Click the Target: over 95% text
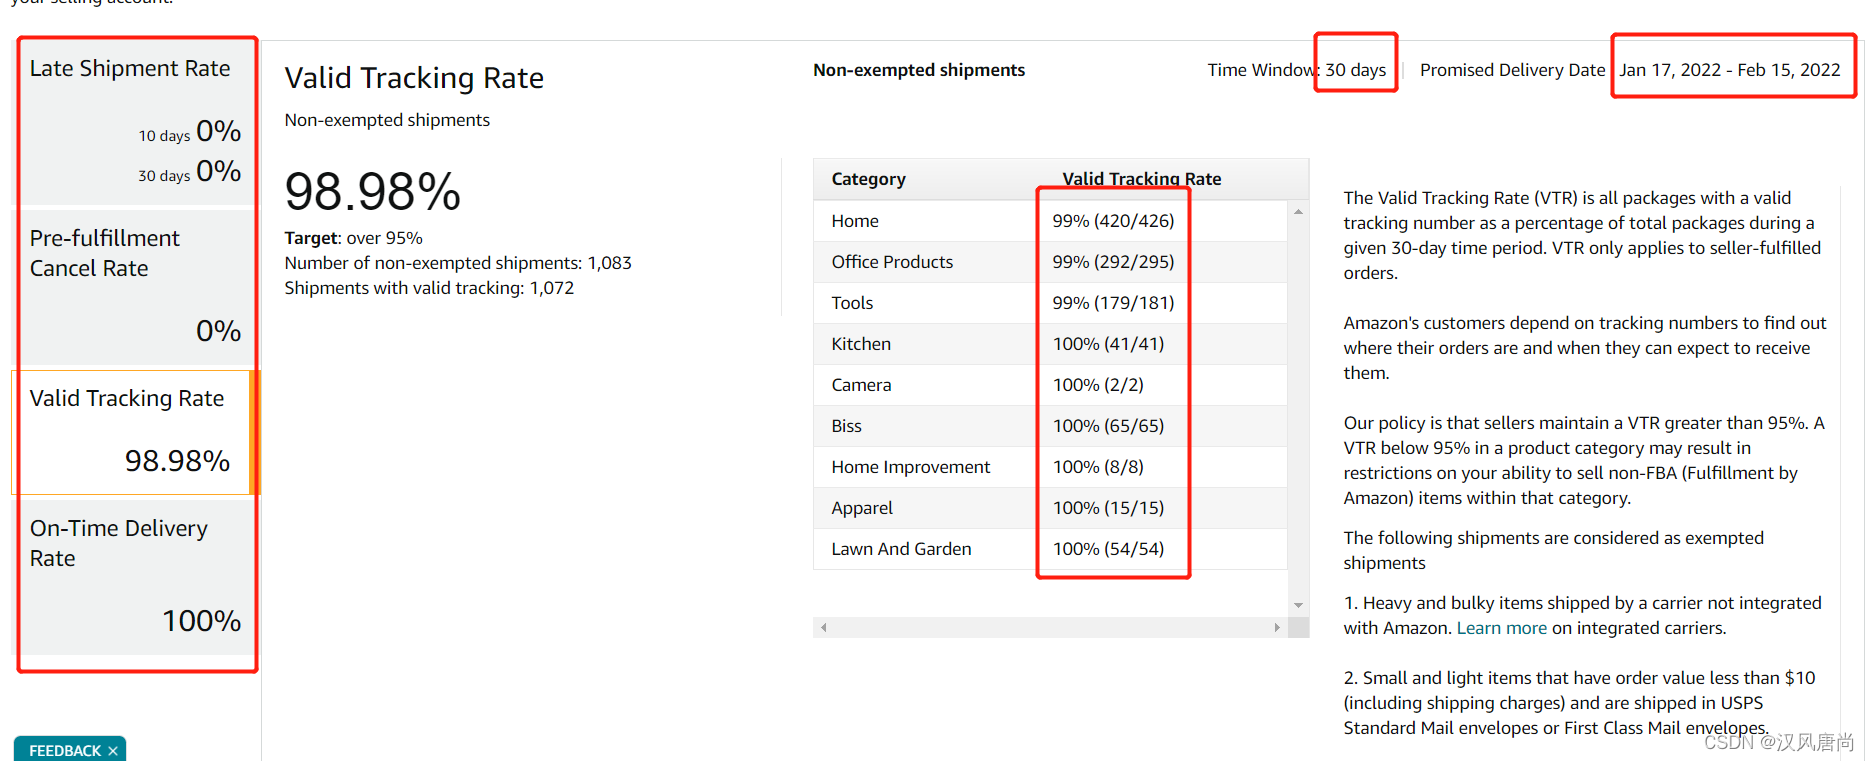 click(x=353, y=238)
